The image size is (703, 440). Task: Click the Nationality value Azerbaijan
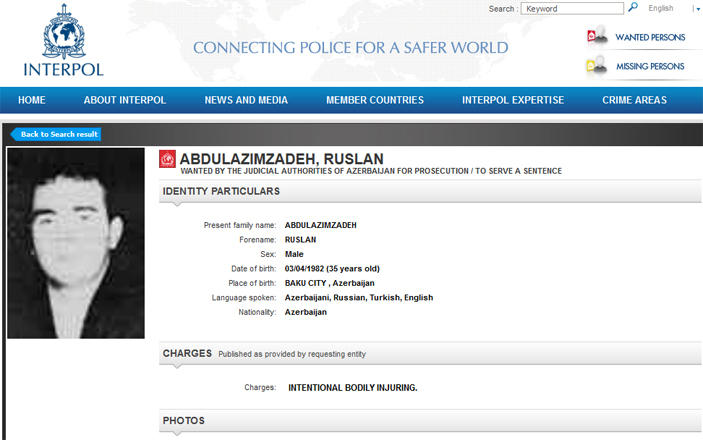[306, 312]
